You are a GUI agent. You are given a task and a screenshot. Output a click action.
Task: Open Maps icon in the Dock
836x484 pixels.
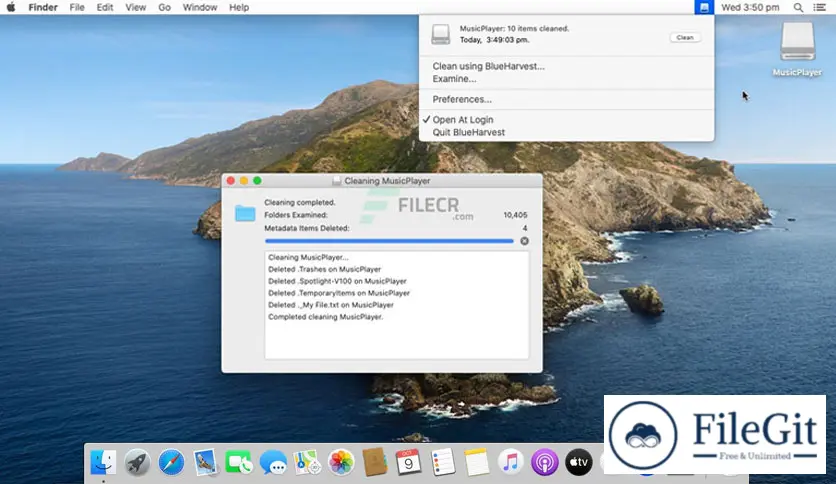pyautogui.click(x=307, y=462)
